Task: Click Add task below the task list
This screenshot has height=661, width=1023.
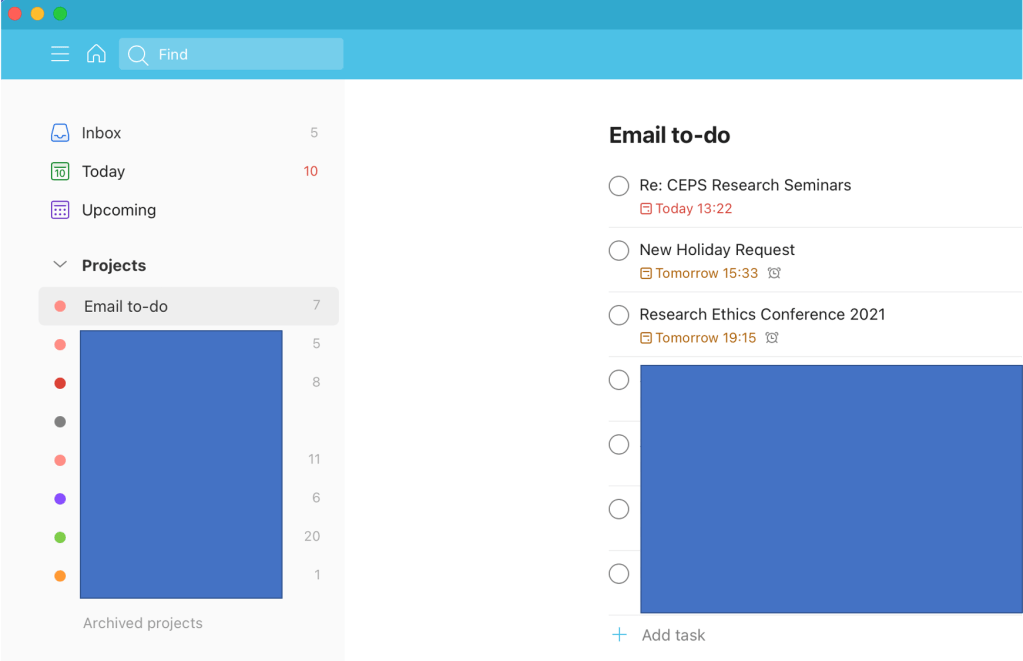Action: (x=671, y=635)
